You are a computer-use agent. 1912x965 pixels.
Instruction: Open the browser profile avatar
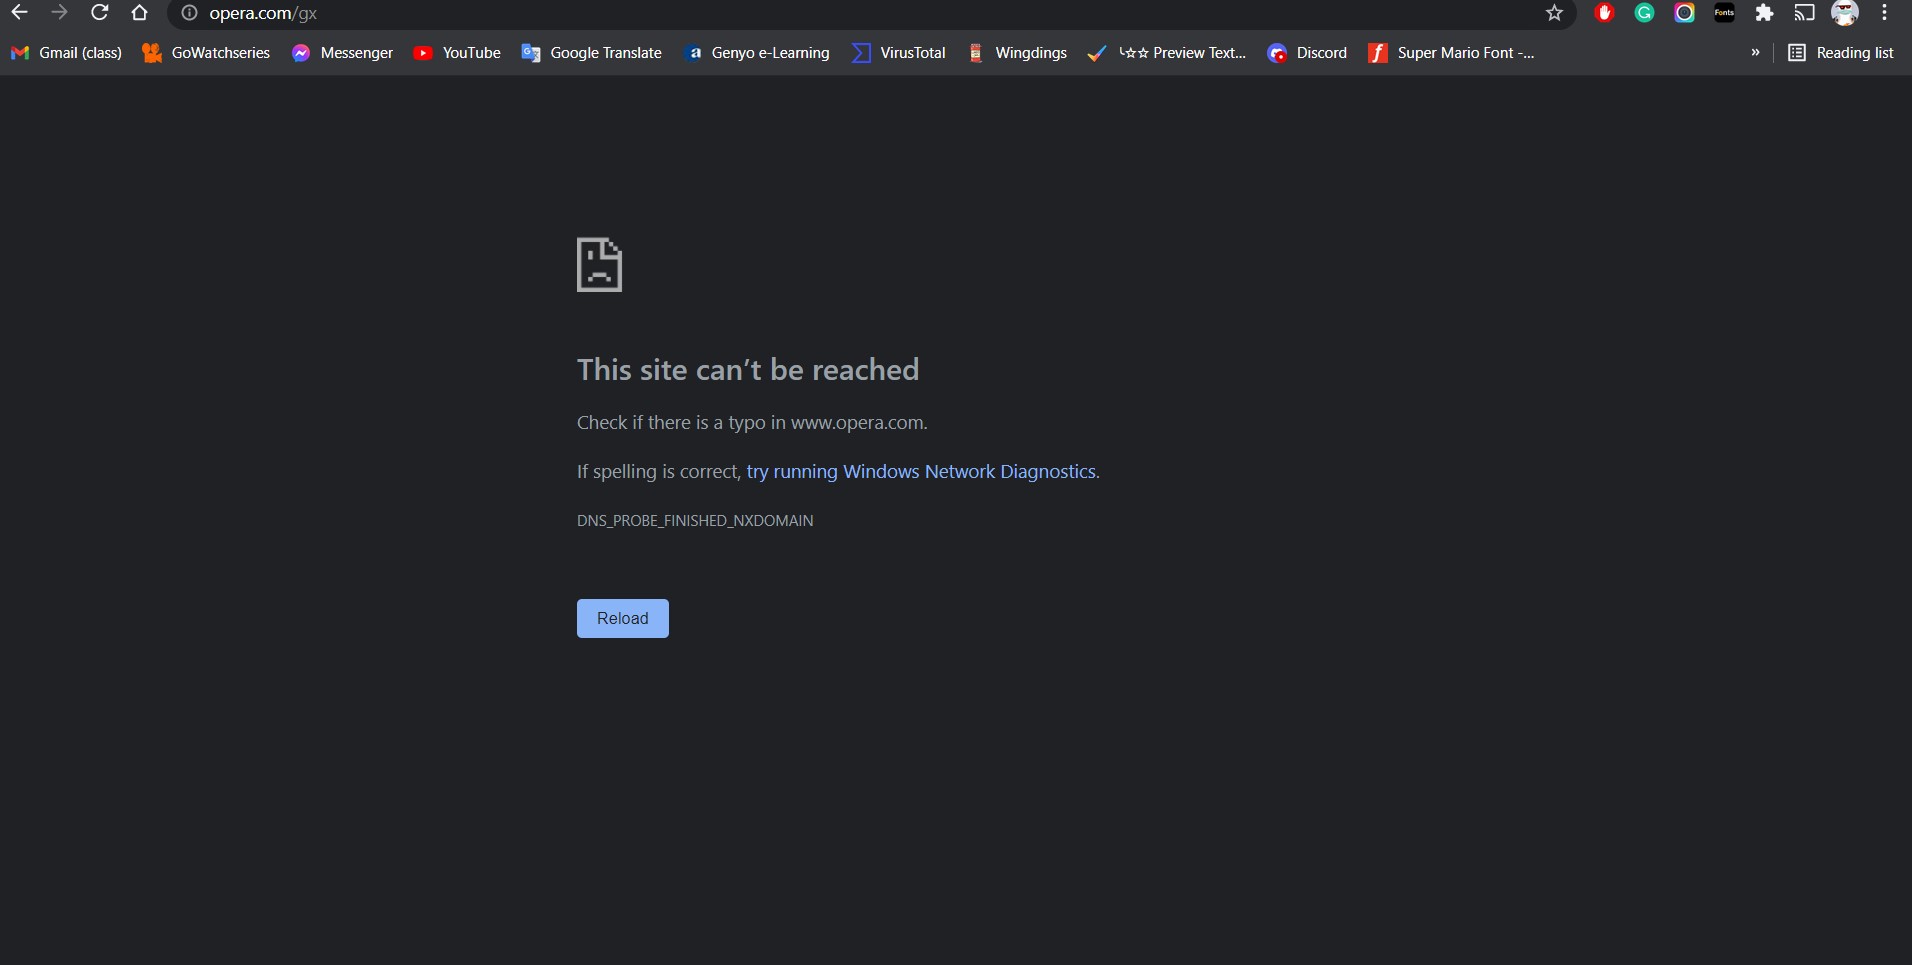tap(1845, 13)
